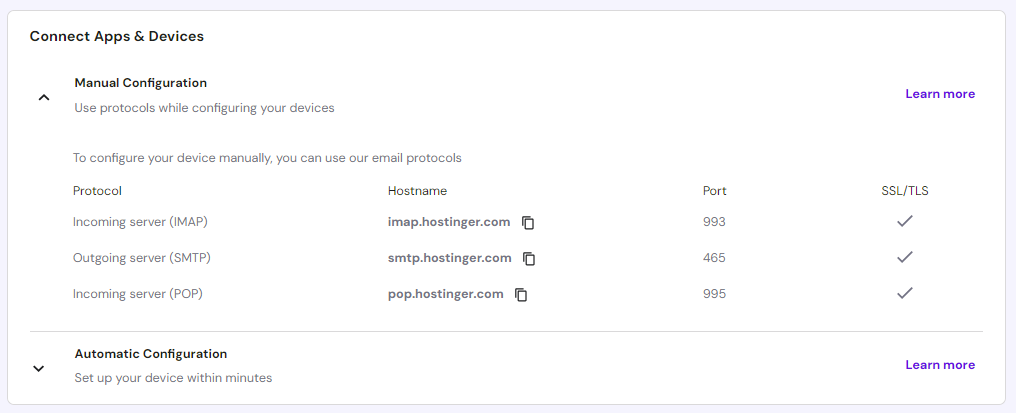Click the Manual Configuration heading
Viewport: 1016px width, 413px height.
[140, 83]
